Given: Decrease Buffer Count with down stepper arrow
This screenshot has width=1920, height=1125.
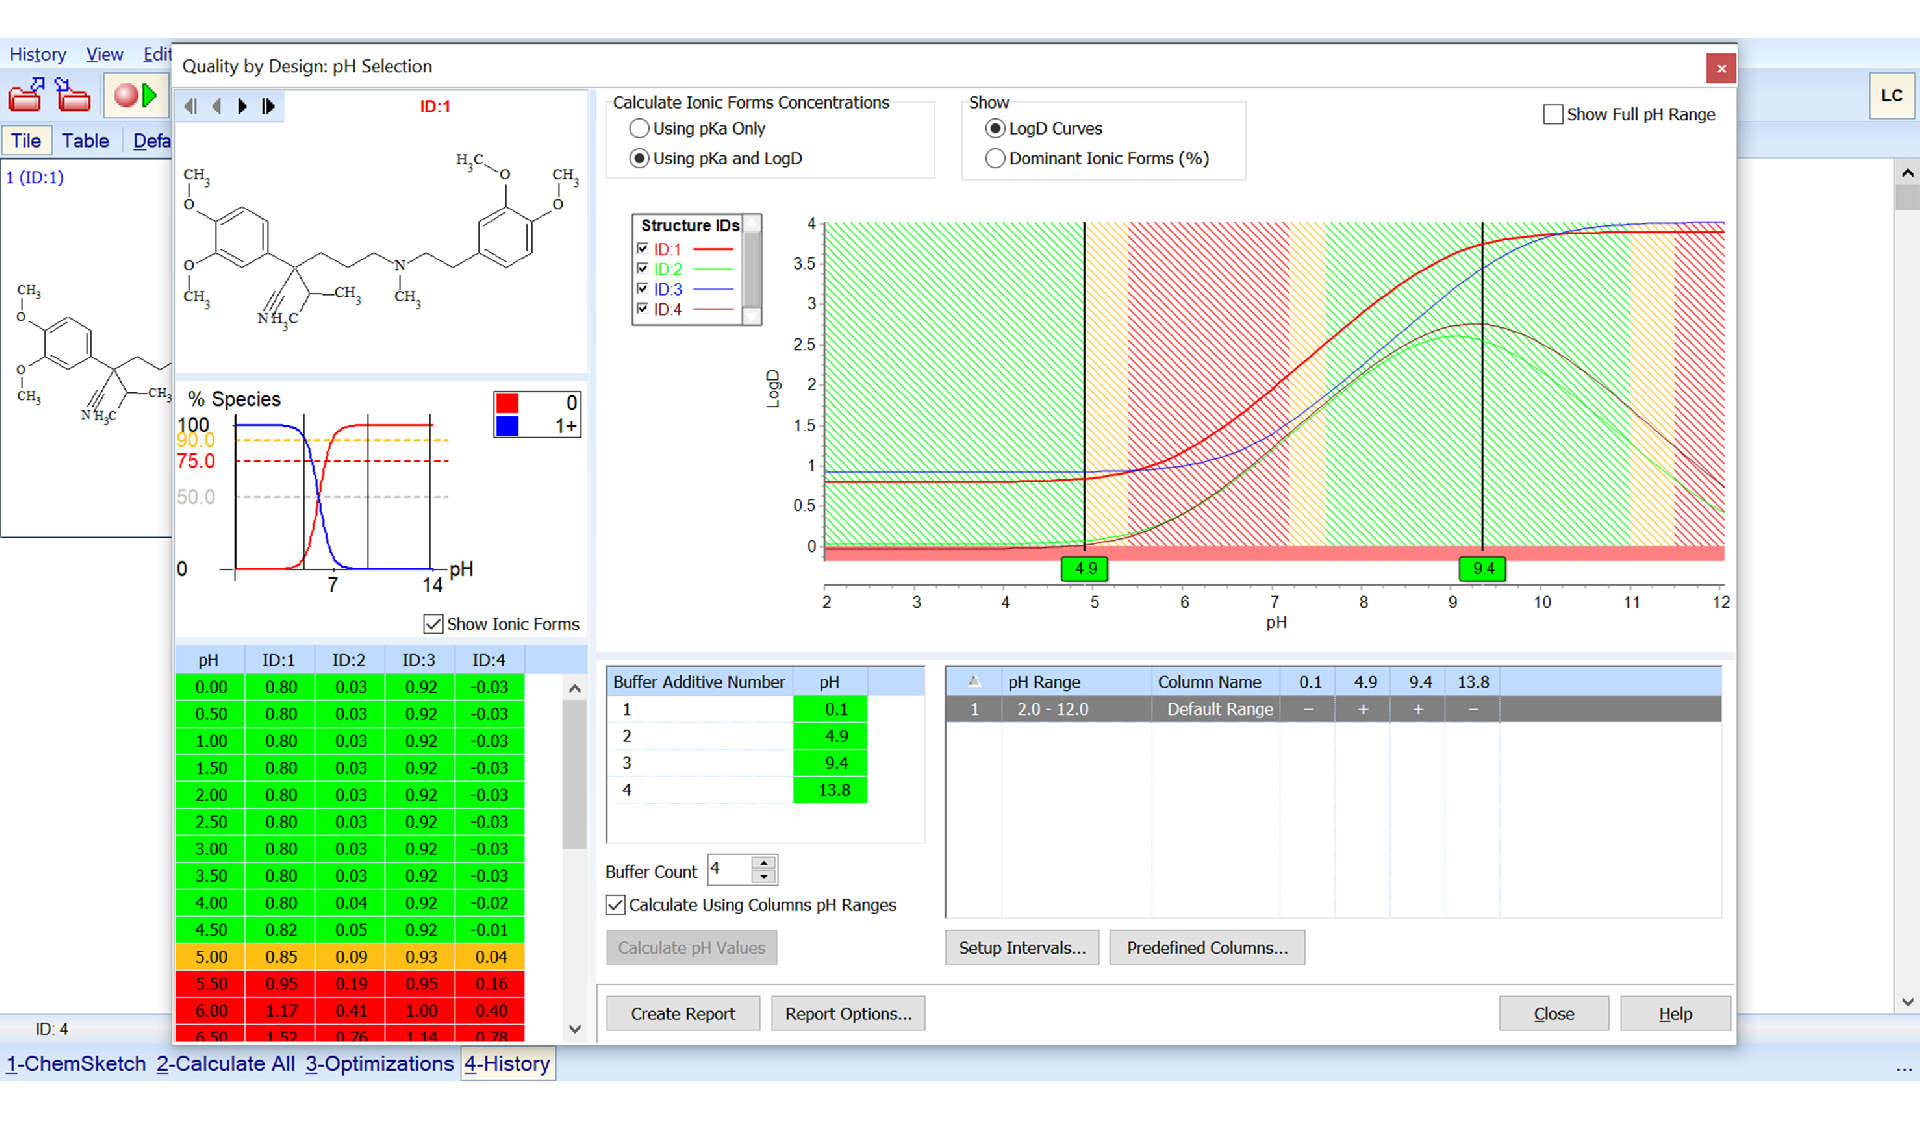Looking at the screenshot, I should (764, 877).
